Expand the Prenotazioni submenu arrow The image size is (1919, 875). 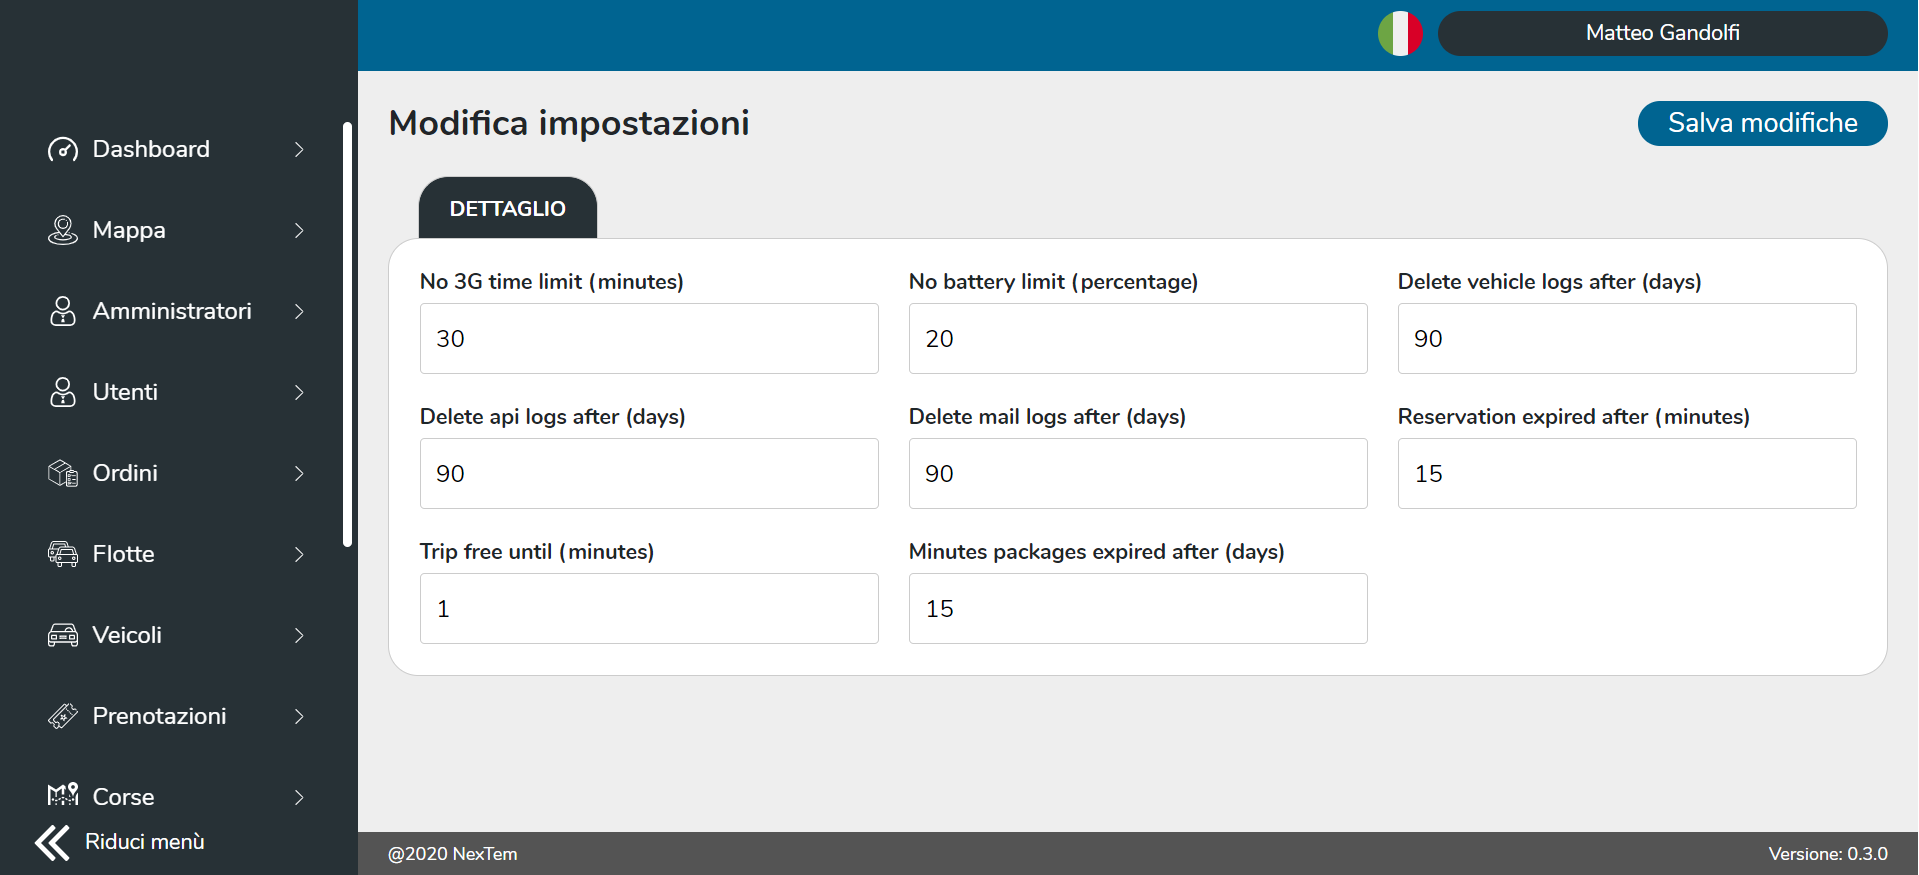[x=299, y=717]
